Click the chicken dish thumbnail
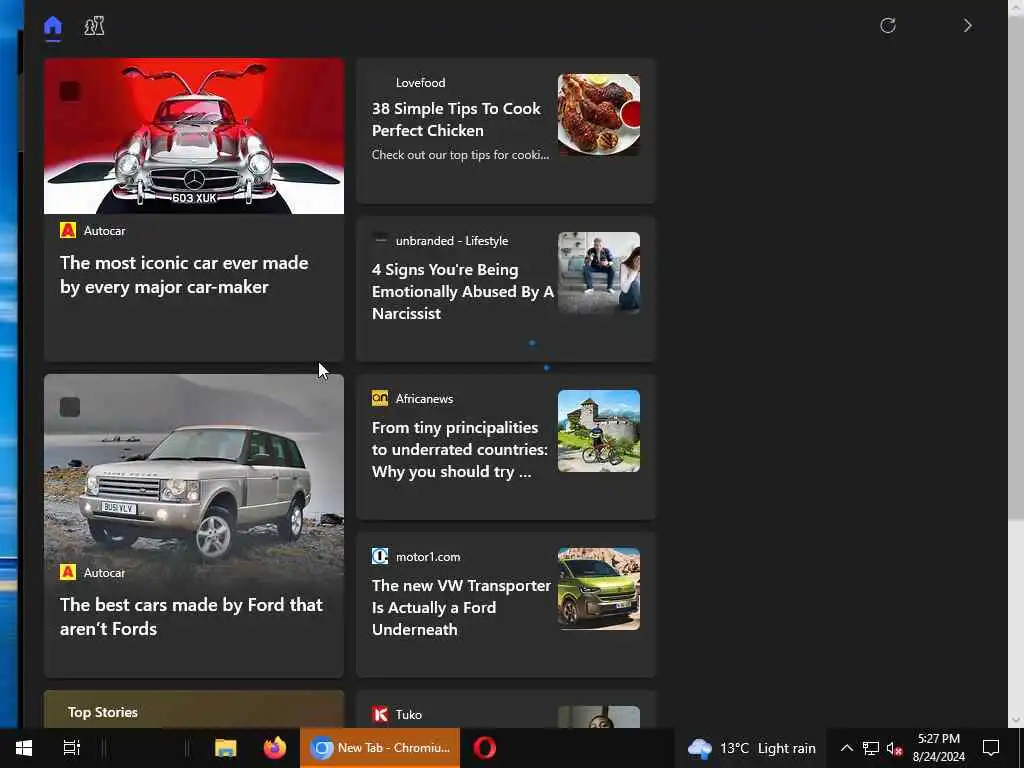1024x768 pixels. coord(599,114)
